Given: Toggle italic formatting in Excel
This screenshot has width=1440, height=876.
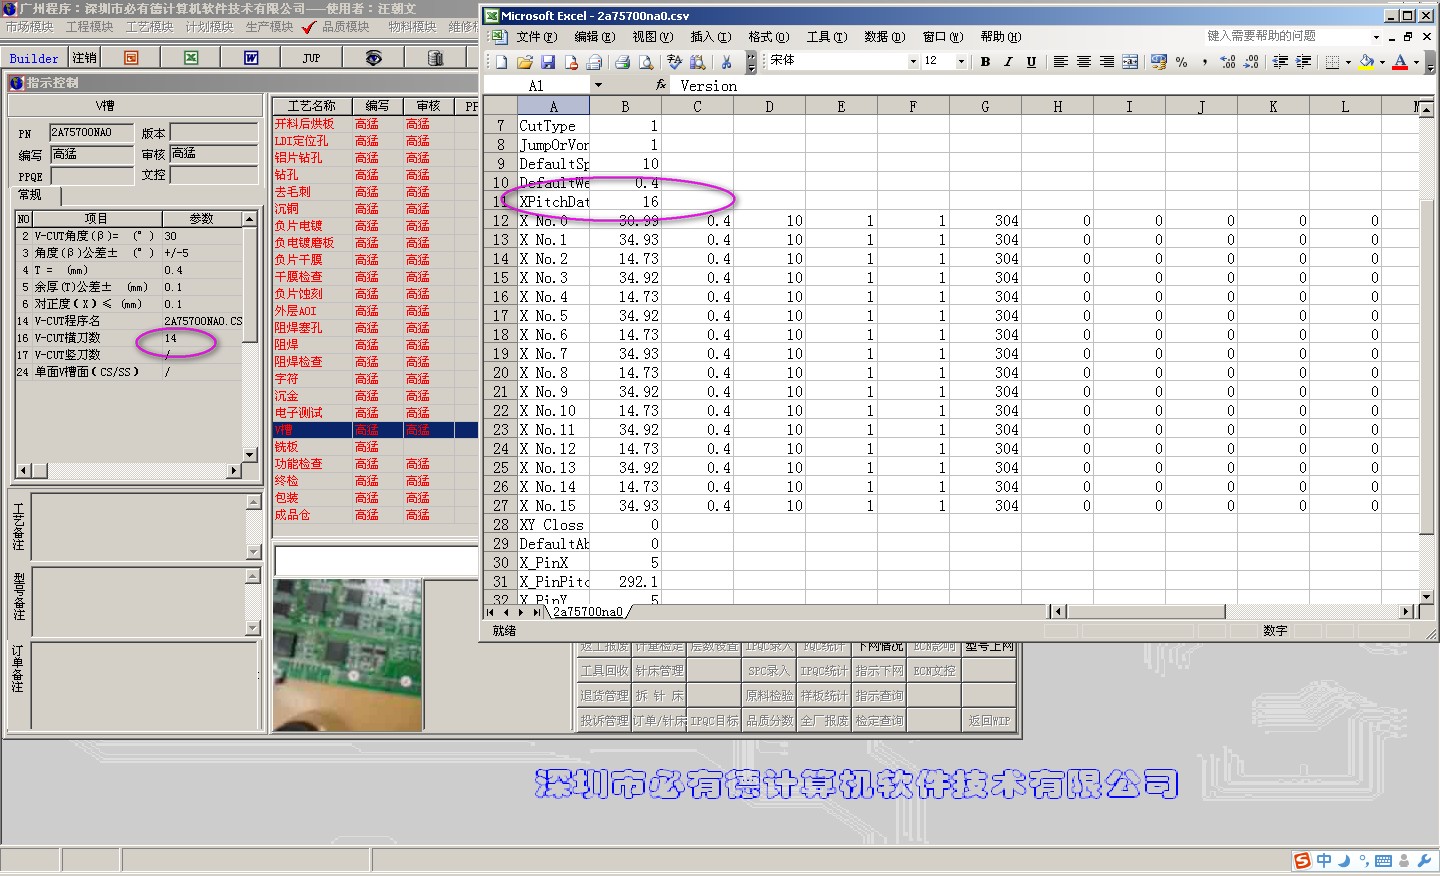Looking at the screenshot, I should (1008, 62).
